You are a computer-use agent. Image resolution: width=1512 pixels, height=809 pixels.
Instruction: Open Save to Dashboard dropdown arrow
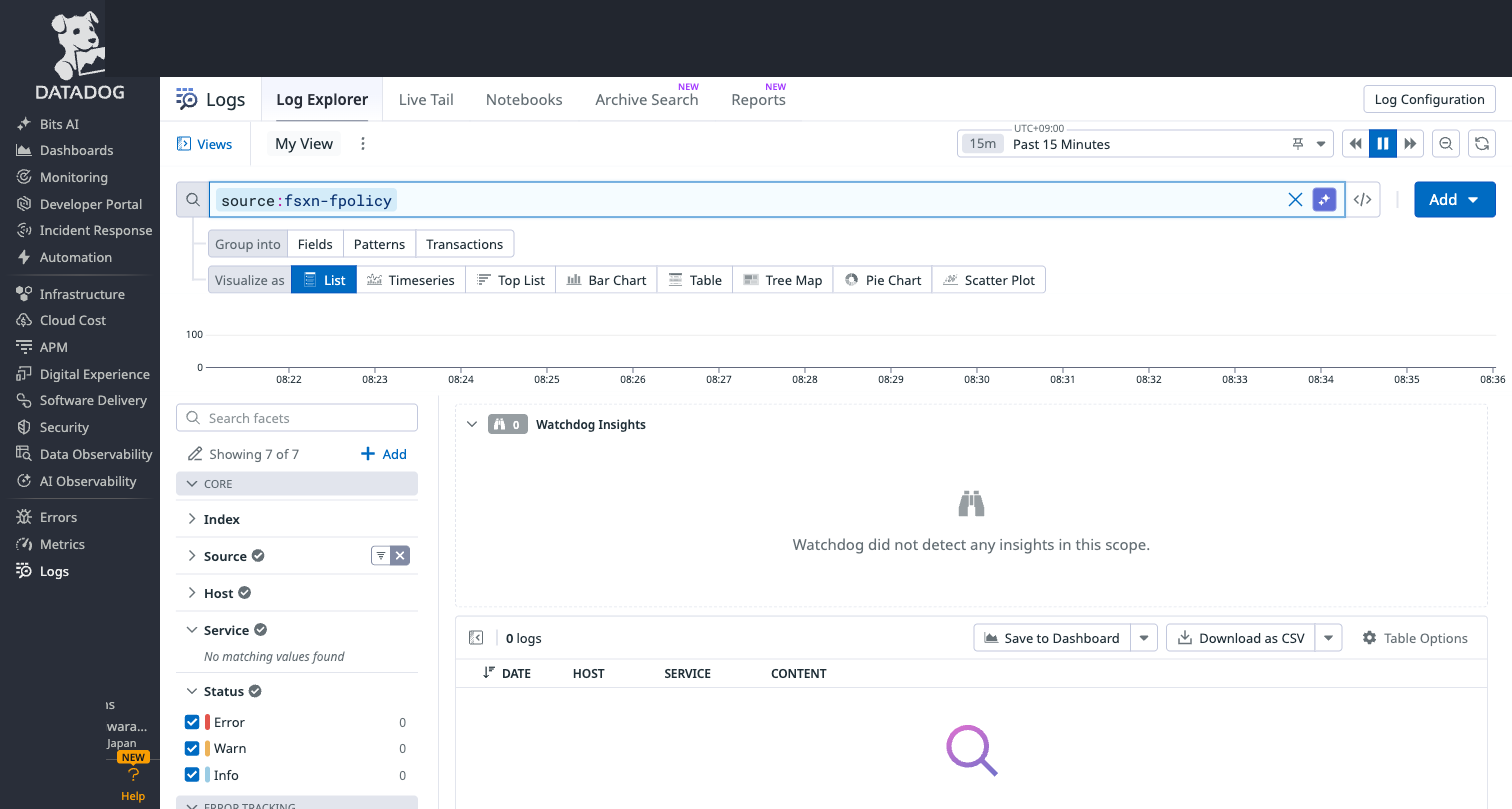[1145, 638]
